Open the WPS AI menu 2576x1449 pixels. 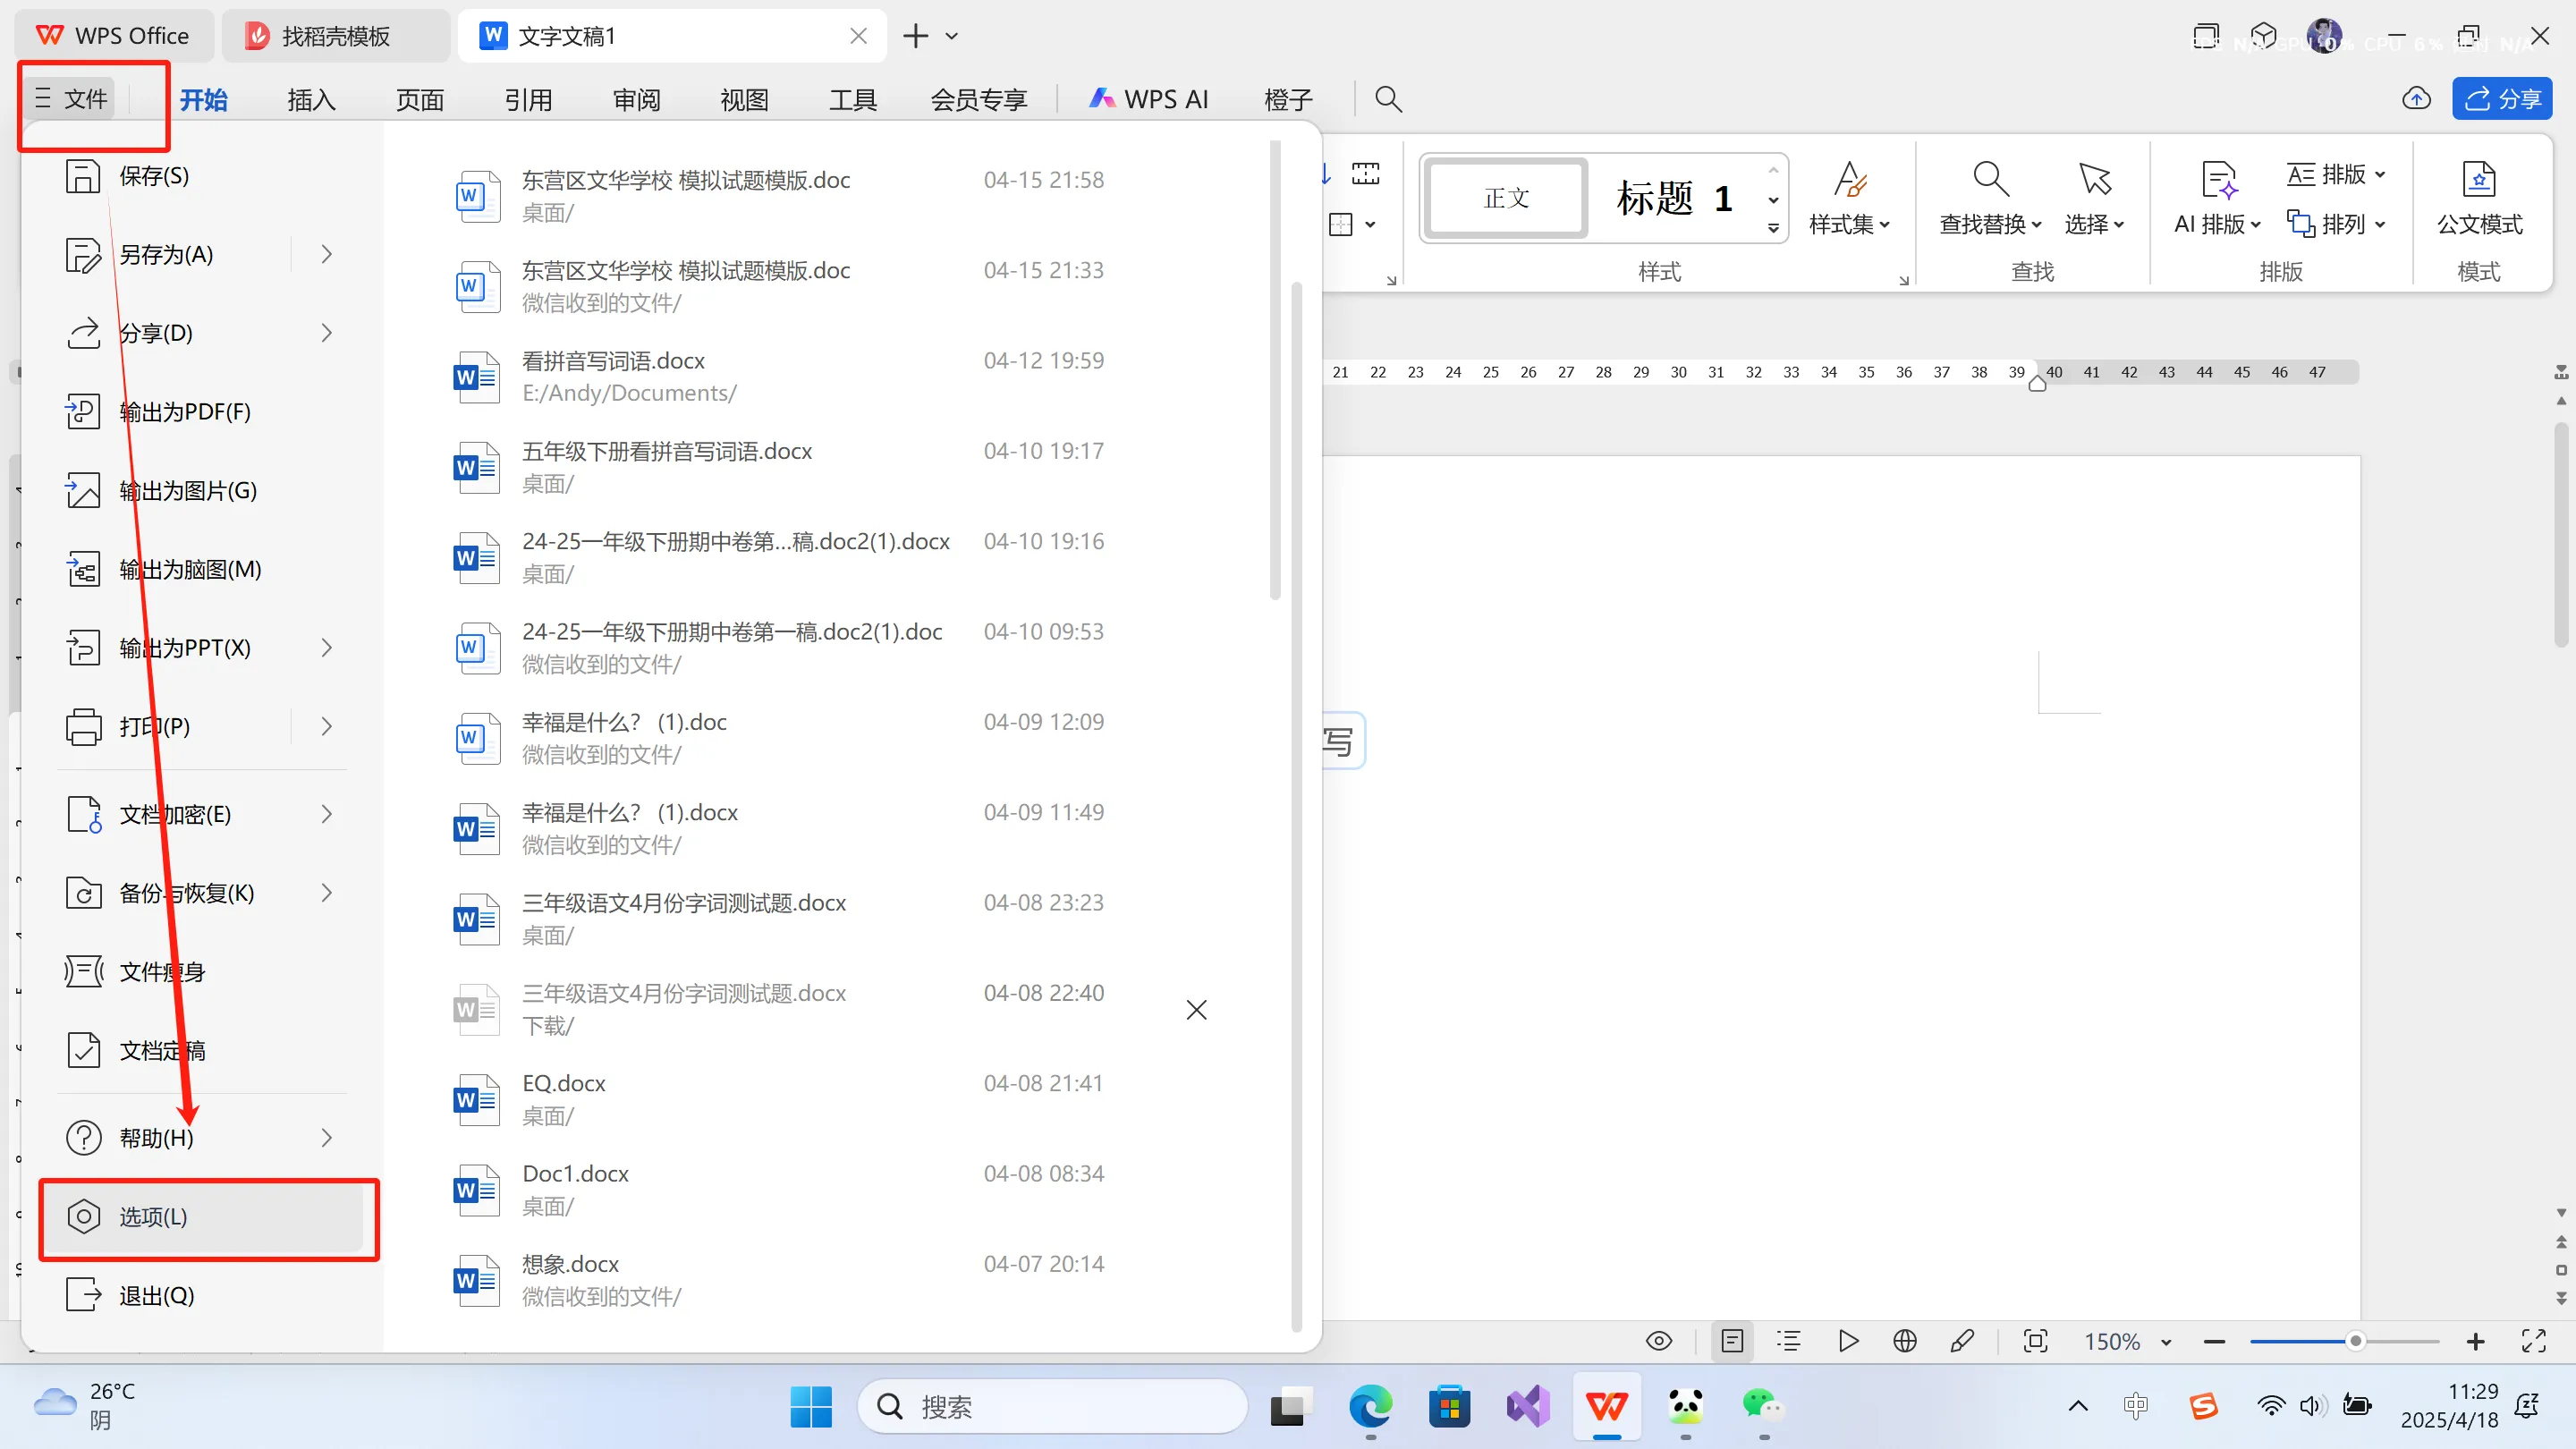pos(1148,99)
